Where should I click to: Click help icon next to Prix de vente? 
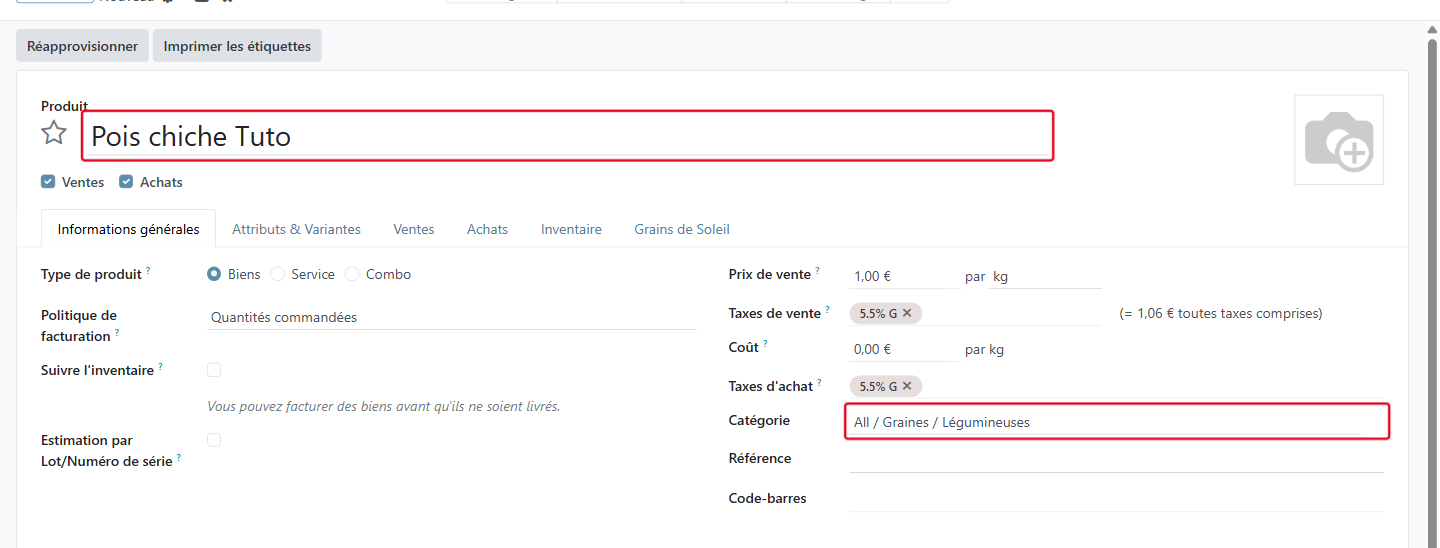coord(817,271)
